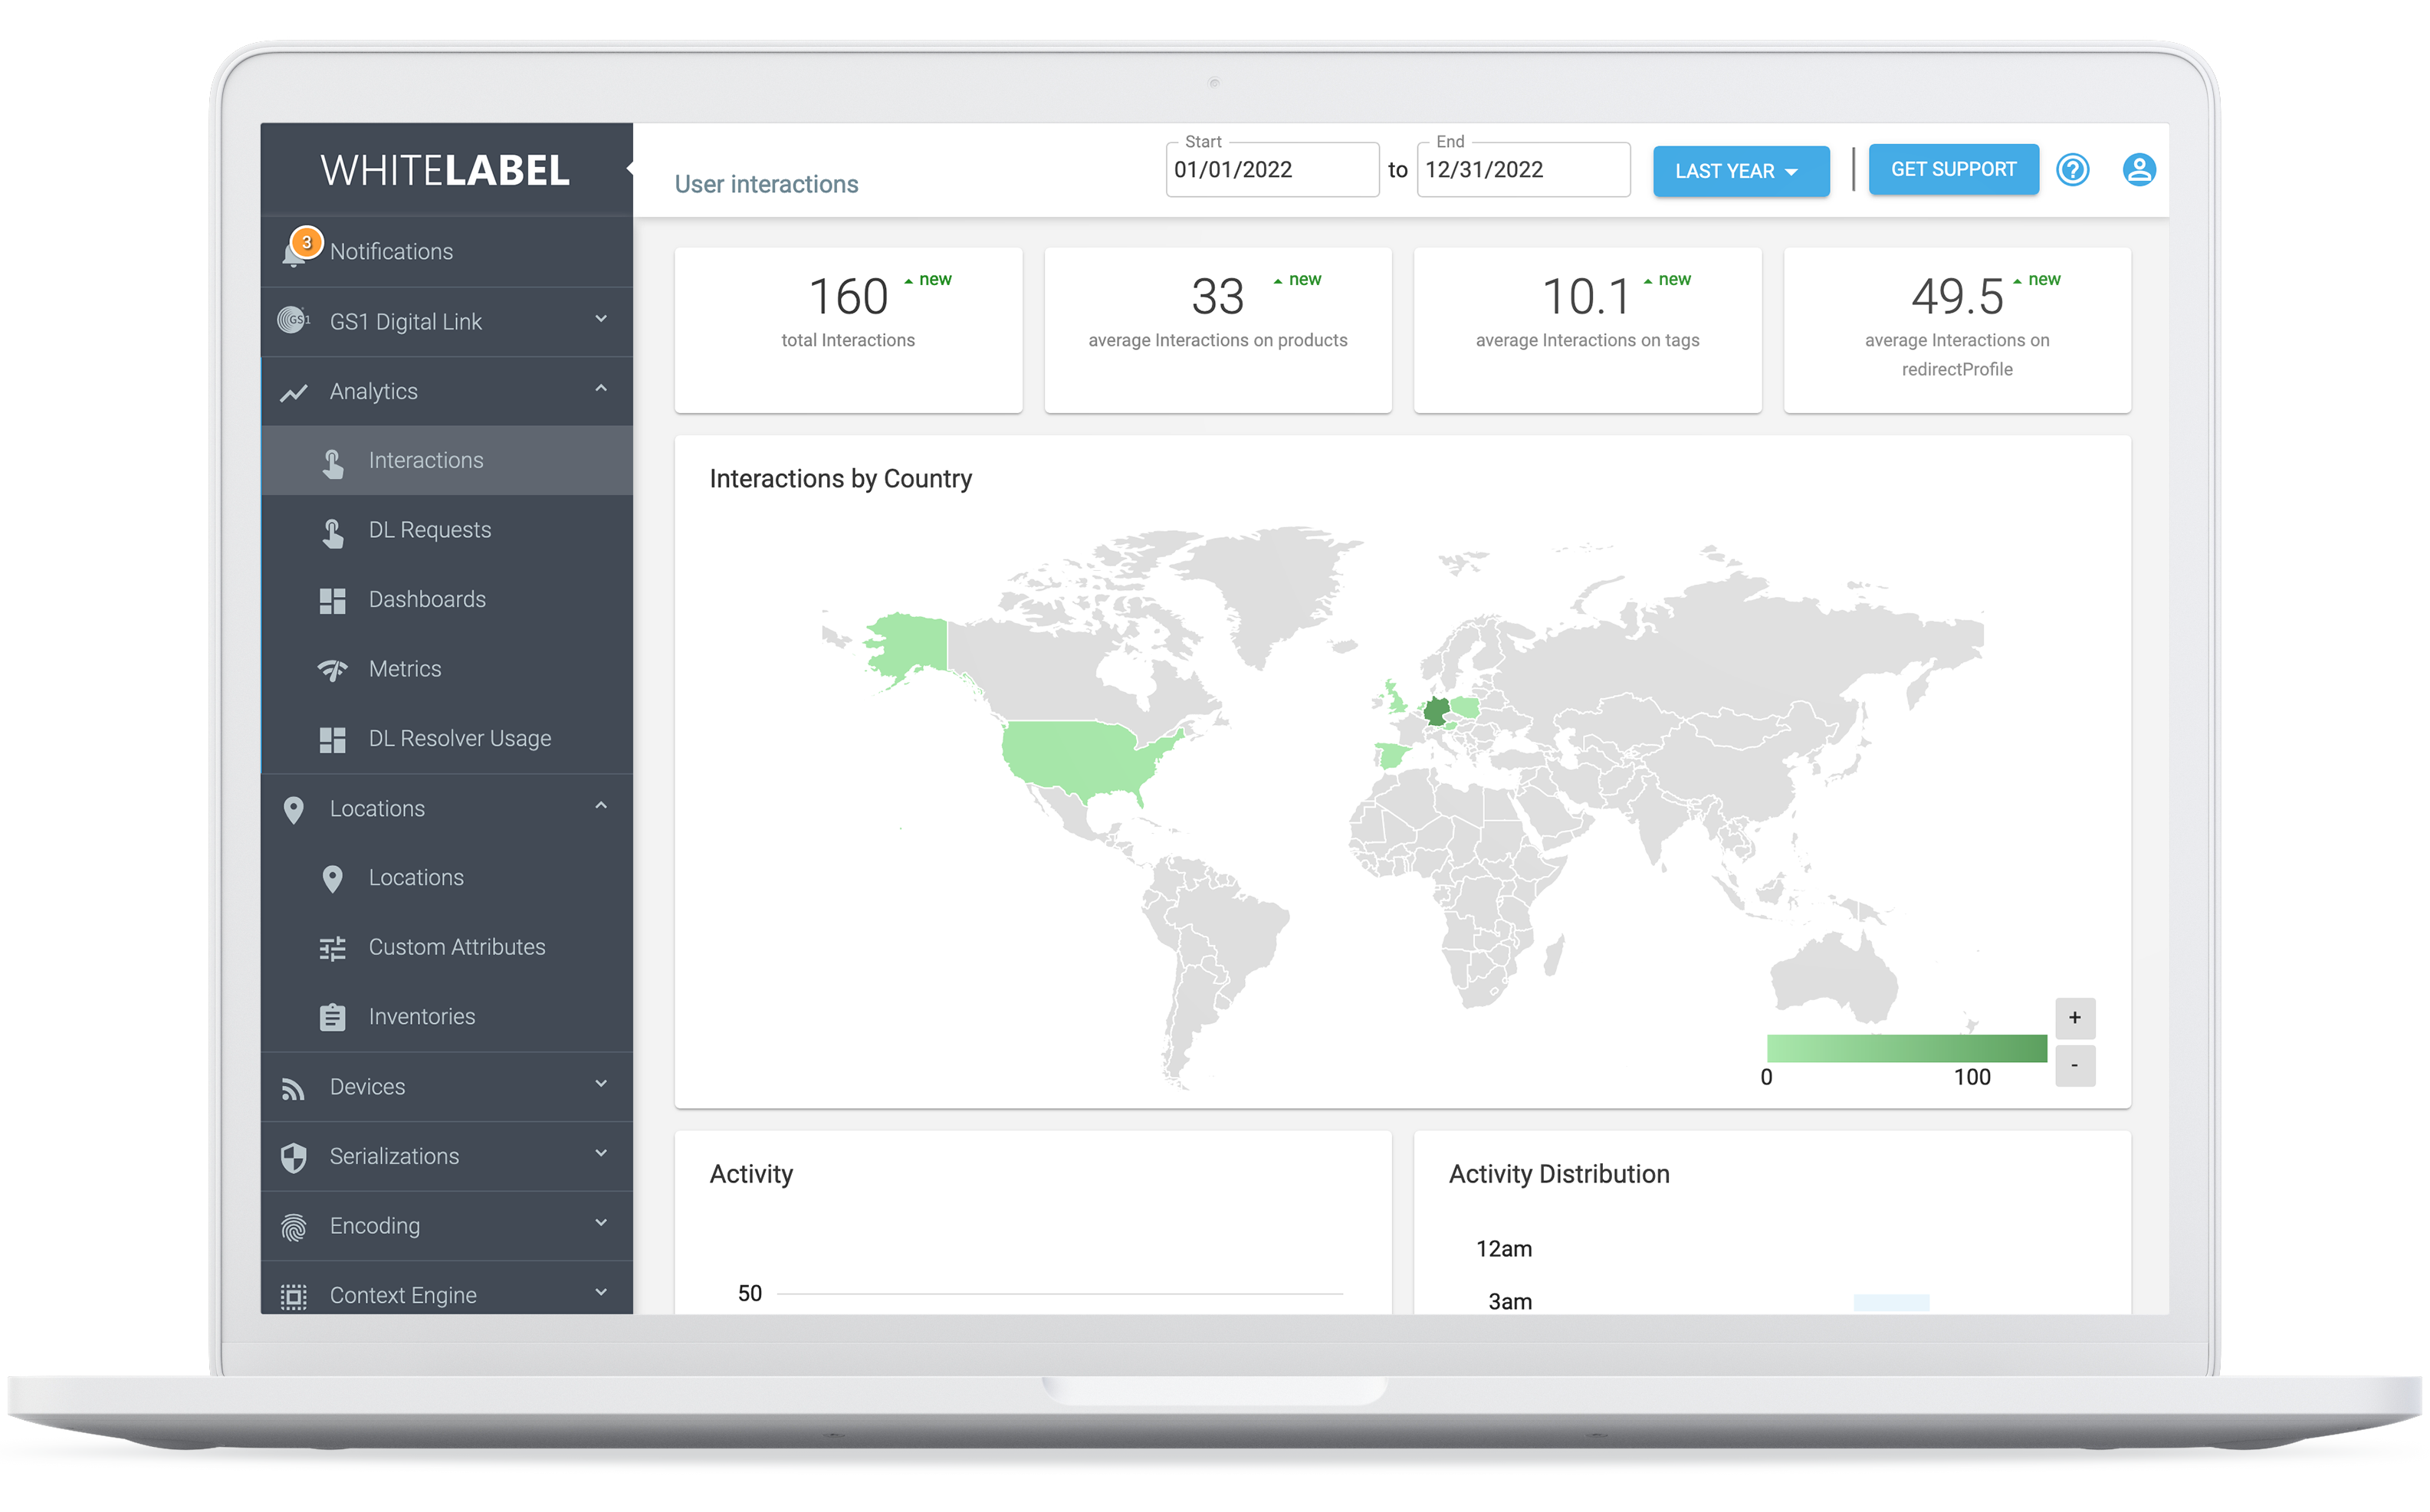Go to Dashboards in the sidebar
This screenshot has height=1512, width=2430.
click(x=446, y=600)
